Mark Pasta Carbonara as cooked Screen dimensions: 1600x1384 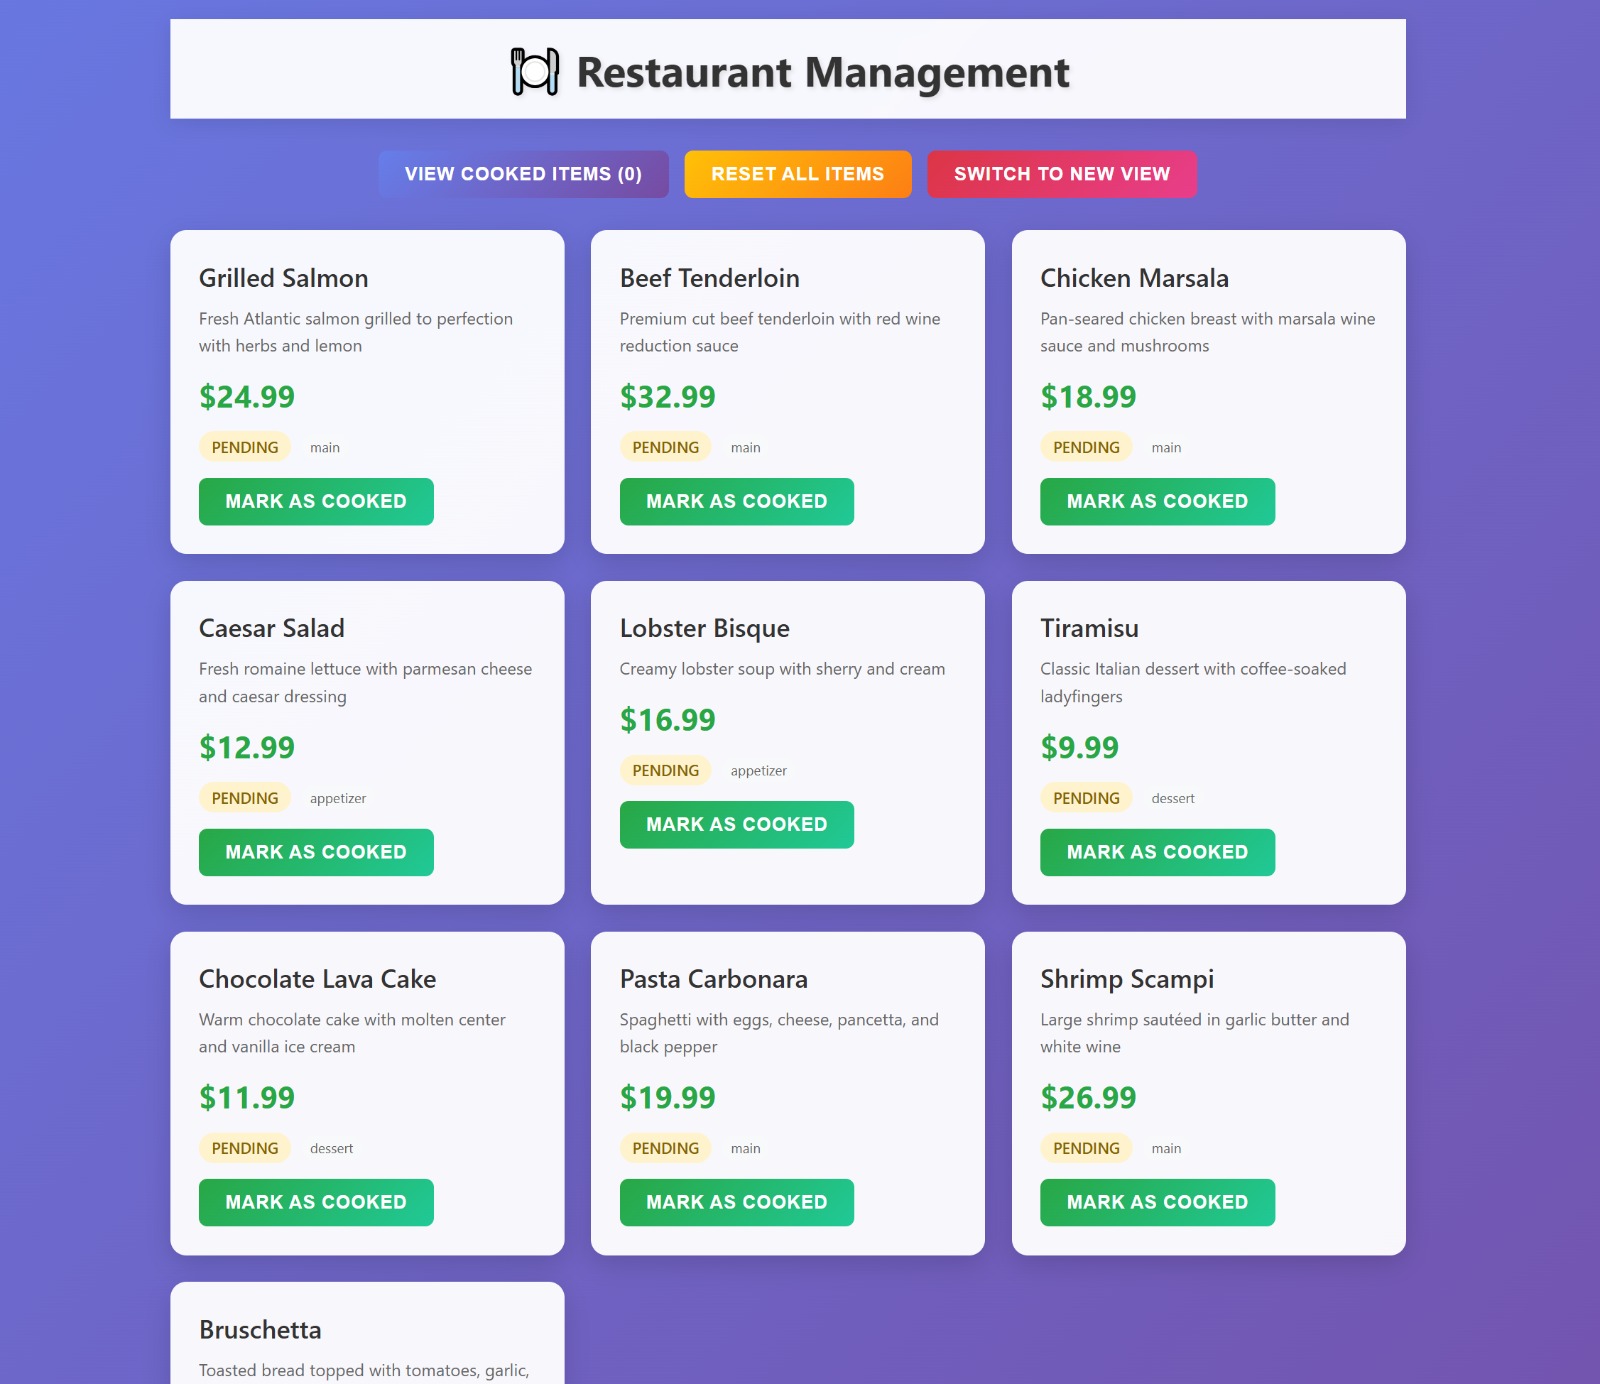737,1202
